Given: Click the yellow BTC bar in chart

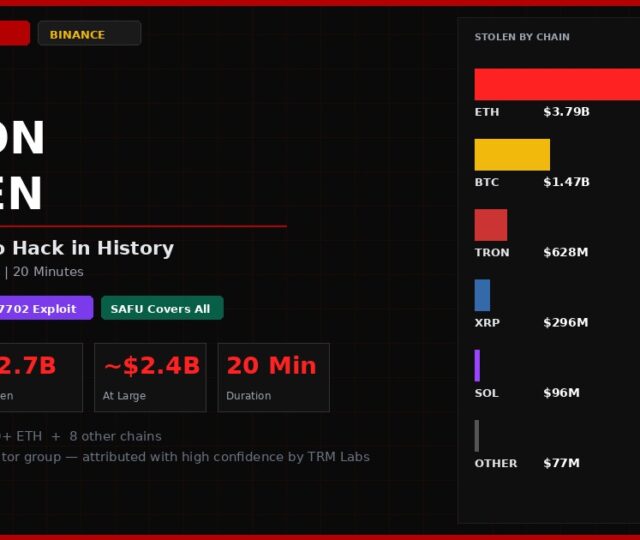Looking at the screenshot, I should (x=512, y=155).
